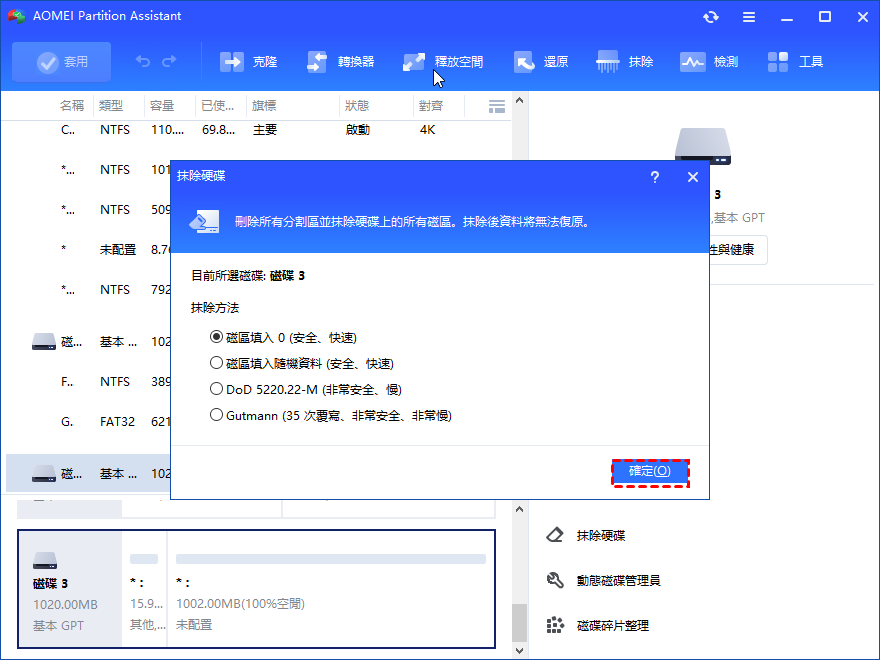880x660 pixels.
Task: Click 動態磁碟管理員 in the right panel
Action: (618, 580)
